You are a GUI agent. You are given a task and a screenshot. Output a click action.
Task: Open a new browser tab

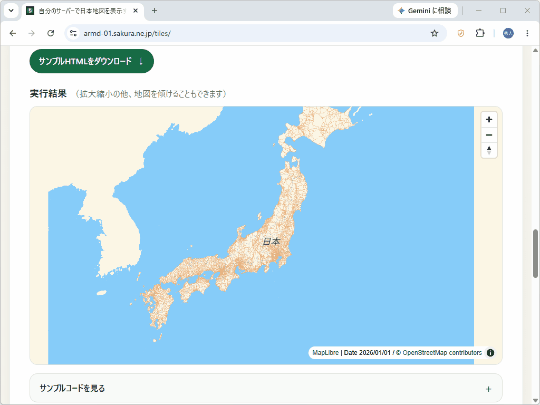point(154,11)
